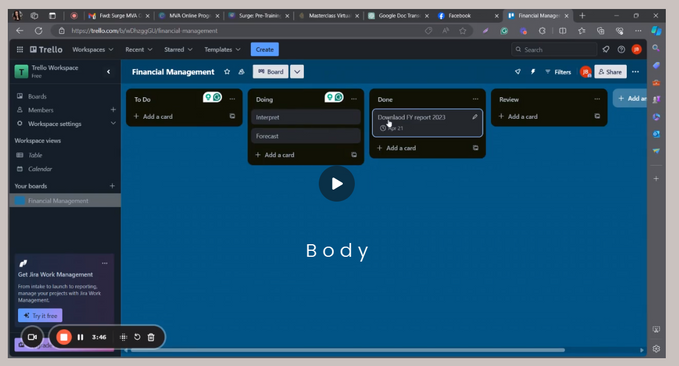Image resolution: width=679 pixels, height=366 pixels.
Task: Open Download FY report 2023 card
Action: pyautogui.click(x=427, y=123)
